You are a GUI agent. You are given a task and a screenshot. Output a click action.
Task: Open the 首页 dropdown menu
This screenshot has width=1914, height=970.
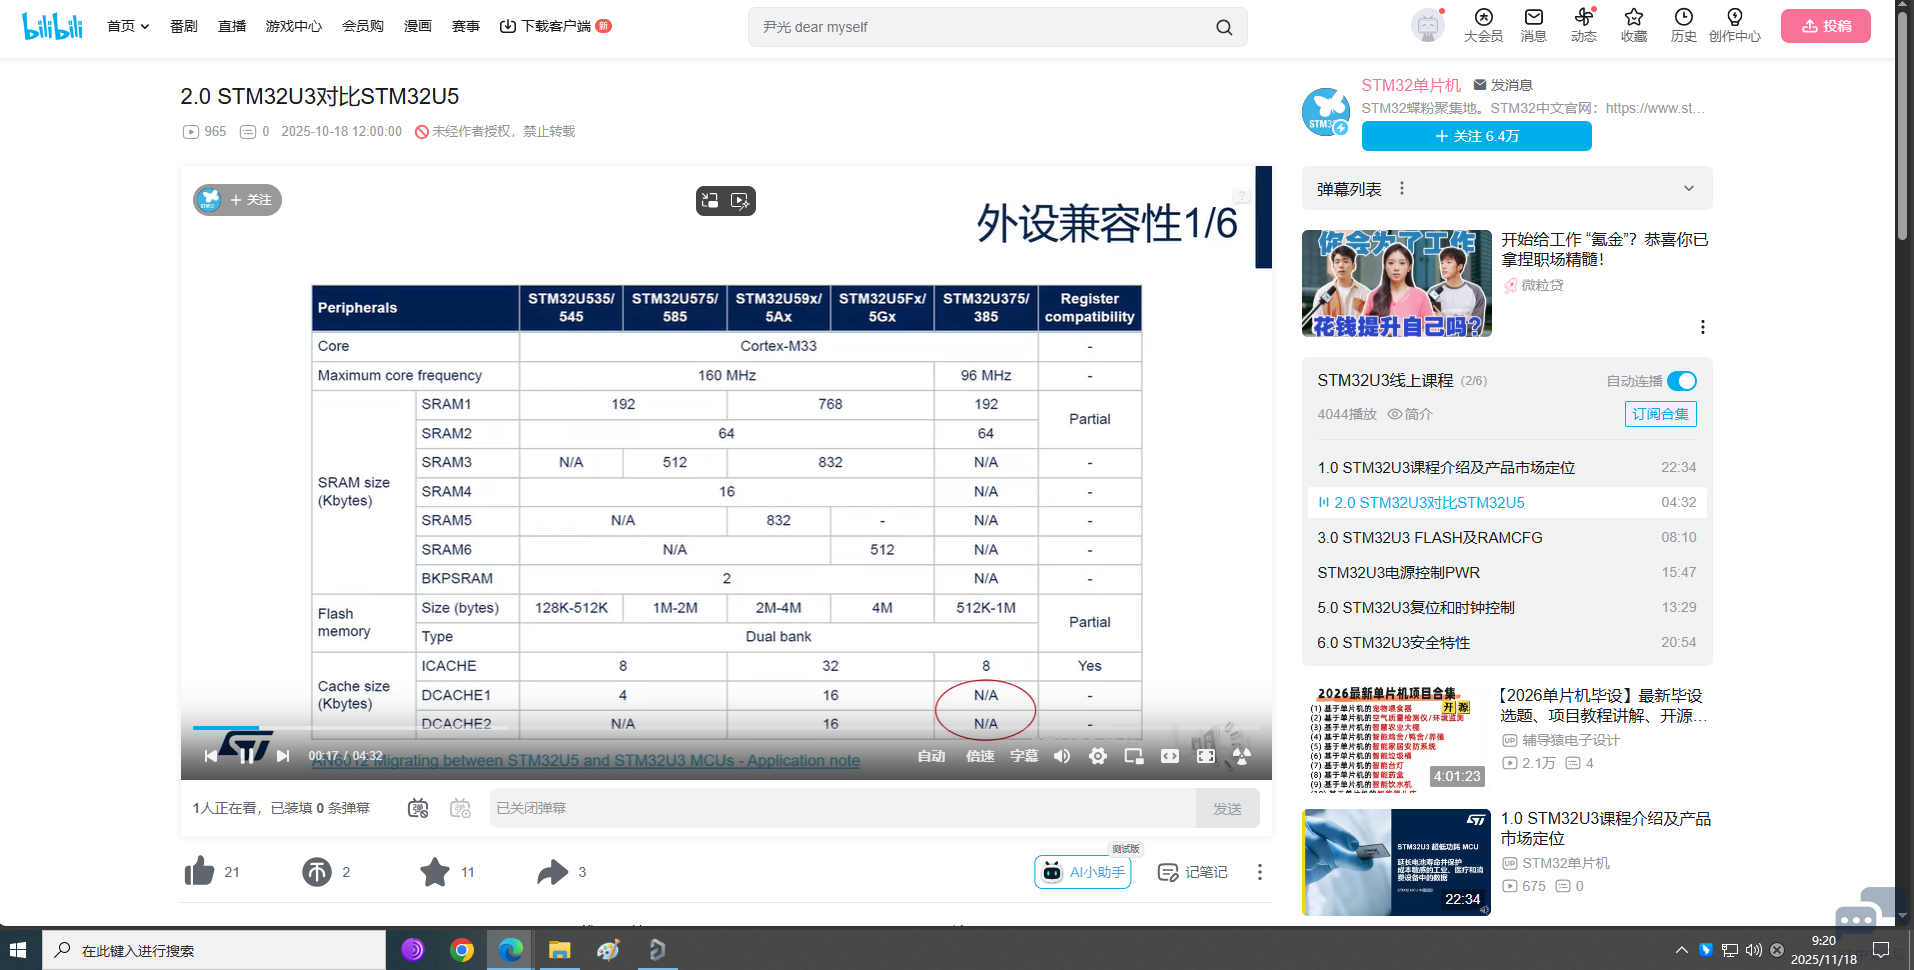128,26
